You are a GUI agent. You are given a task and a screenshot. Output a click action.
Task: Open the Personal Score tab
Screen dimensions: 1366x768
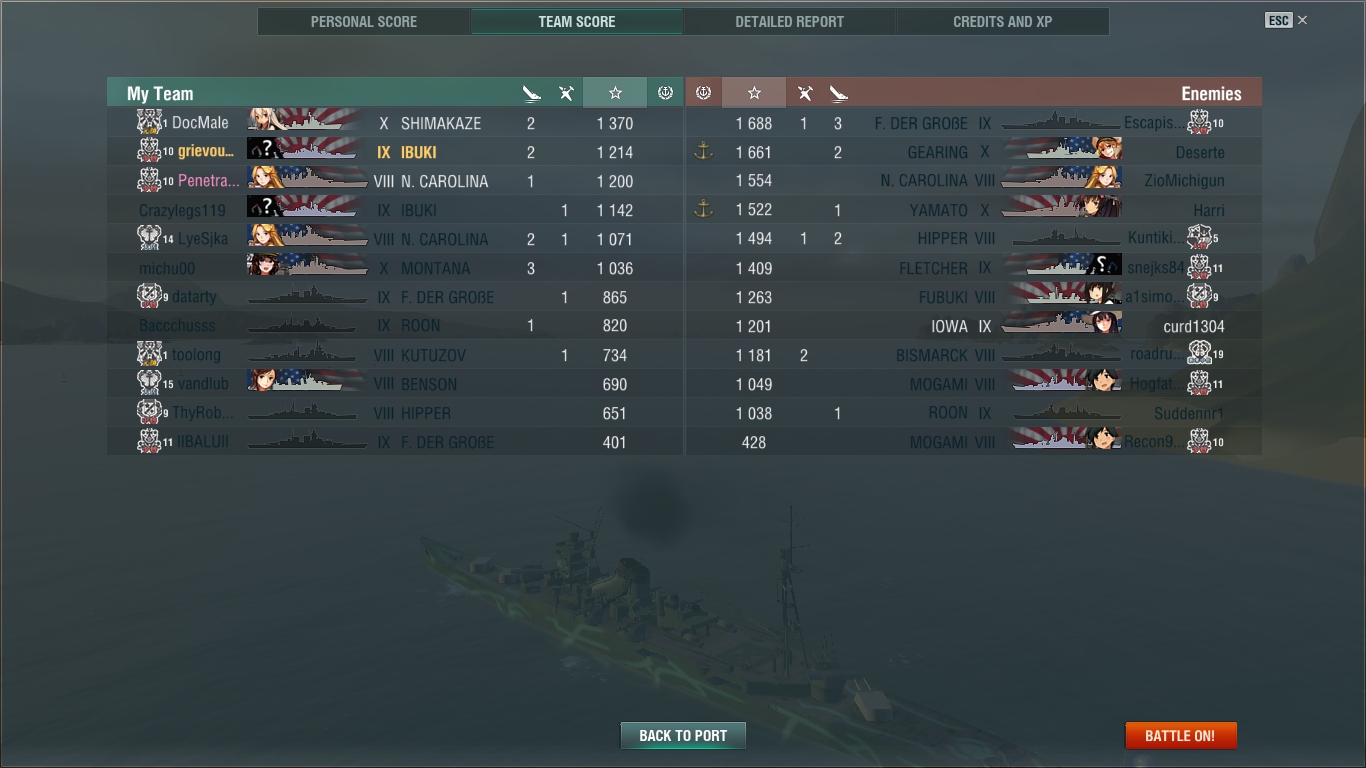coord(364,21)
